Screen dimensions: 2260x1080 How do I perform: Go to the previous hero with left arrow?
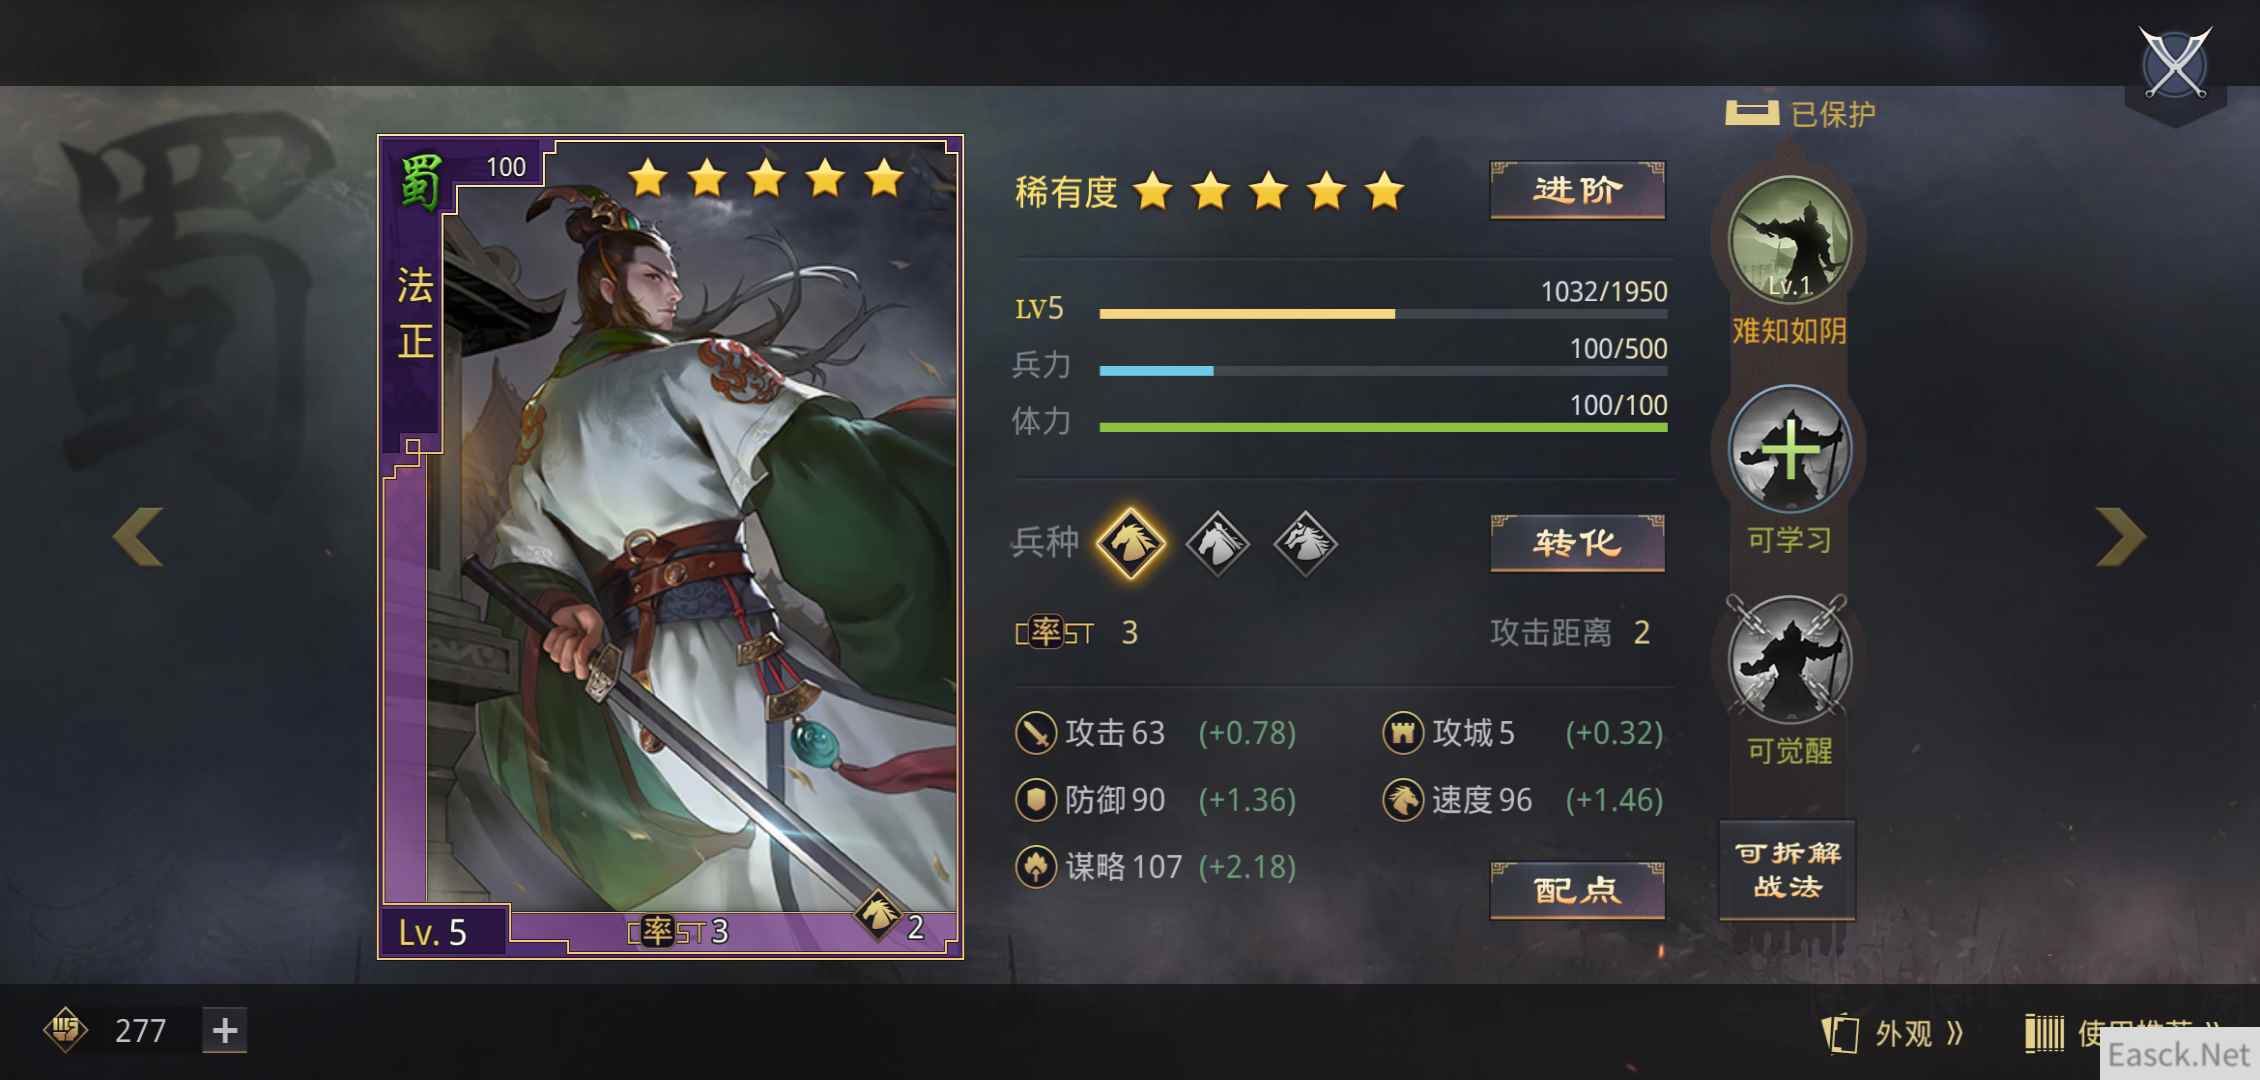click(137, 537)
